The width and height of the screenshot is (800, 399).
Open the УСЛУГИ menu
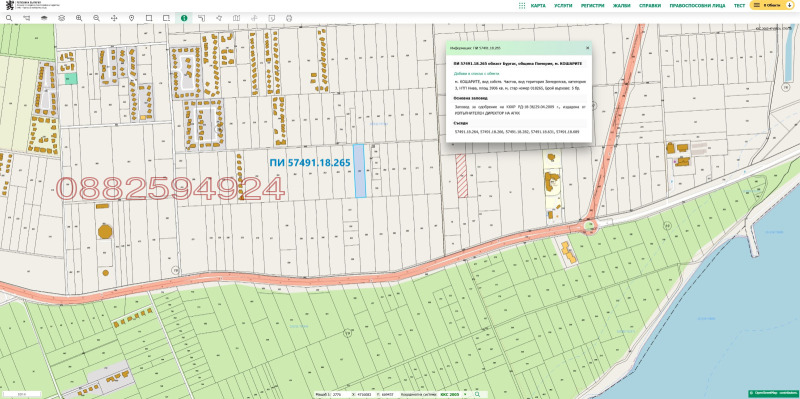563,6
